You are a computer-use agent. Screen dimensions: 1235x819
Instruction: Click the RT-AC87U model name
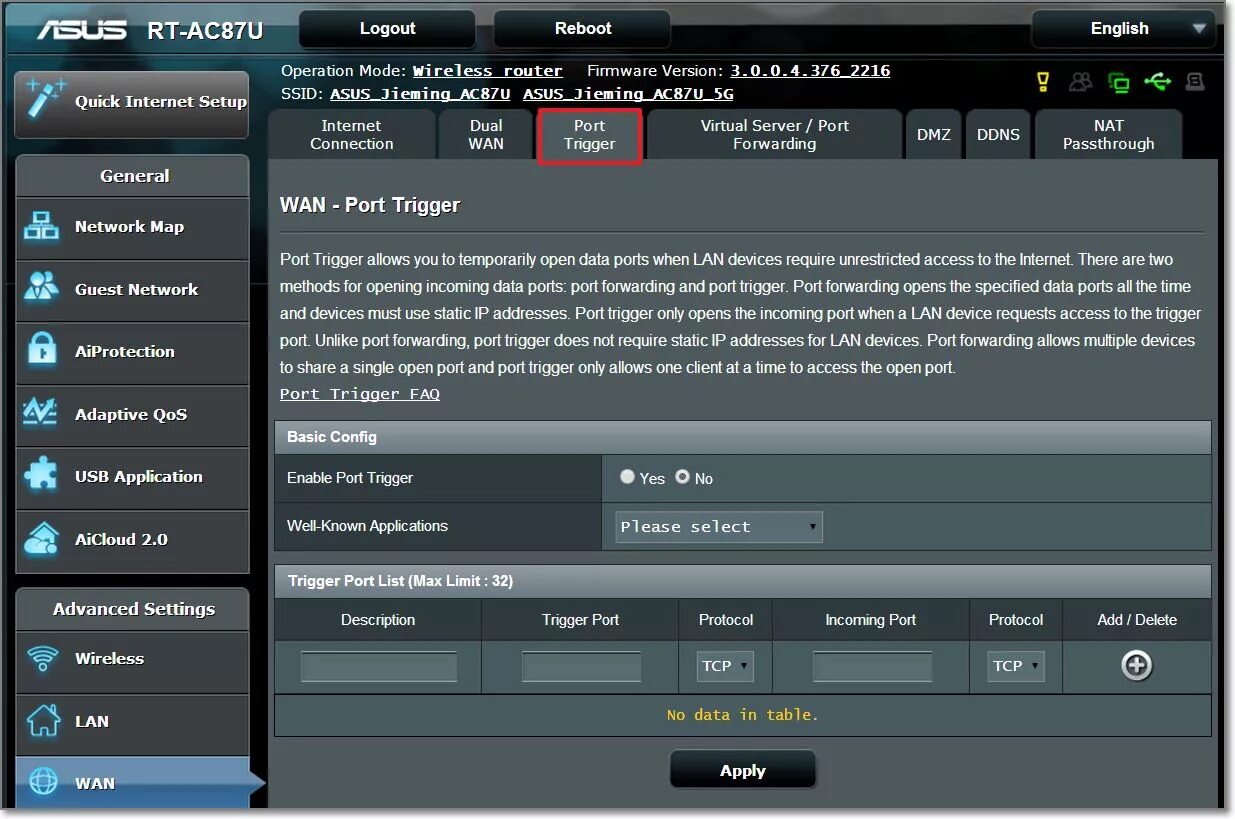(205, 31)
